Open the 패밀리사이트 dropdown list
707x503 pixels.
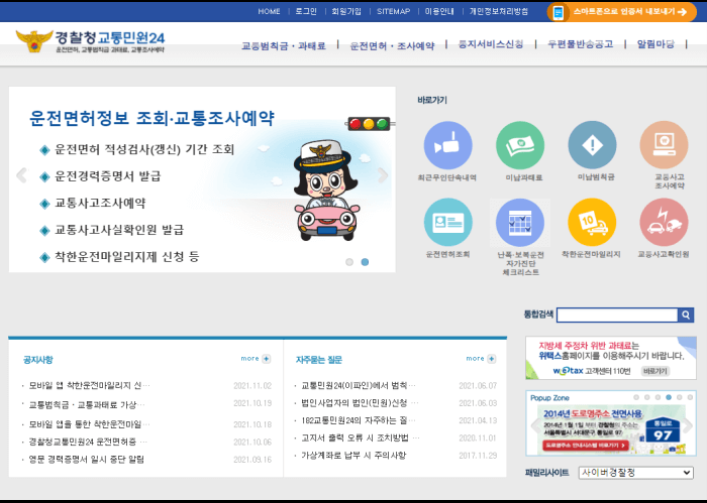(636, 473)
